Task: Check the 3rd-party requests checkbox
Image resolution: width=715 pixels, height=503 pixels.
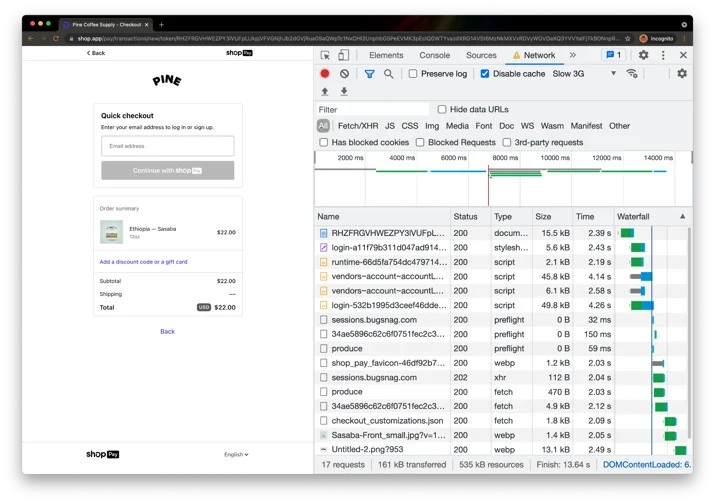Action: [x=507, y=142]
